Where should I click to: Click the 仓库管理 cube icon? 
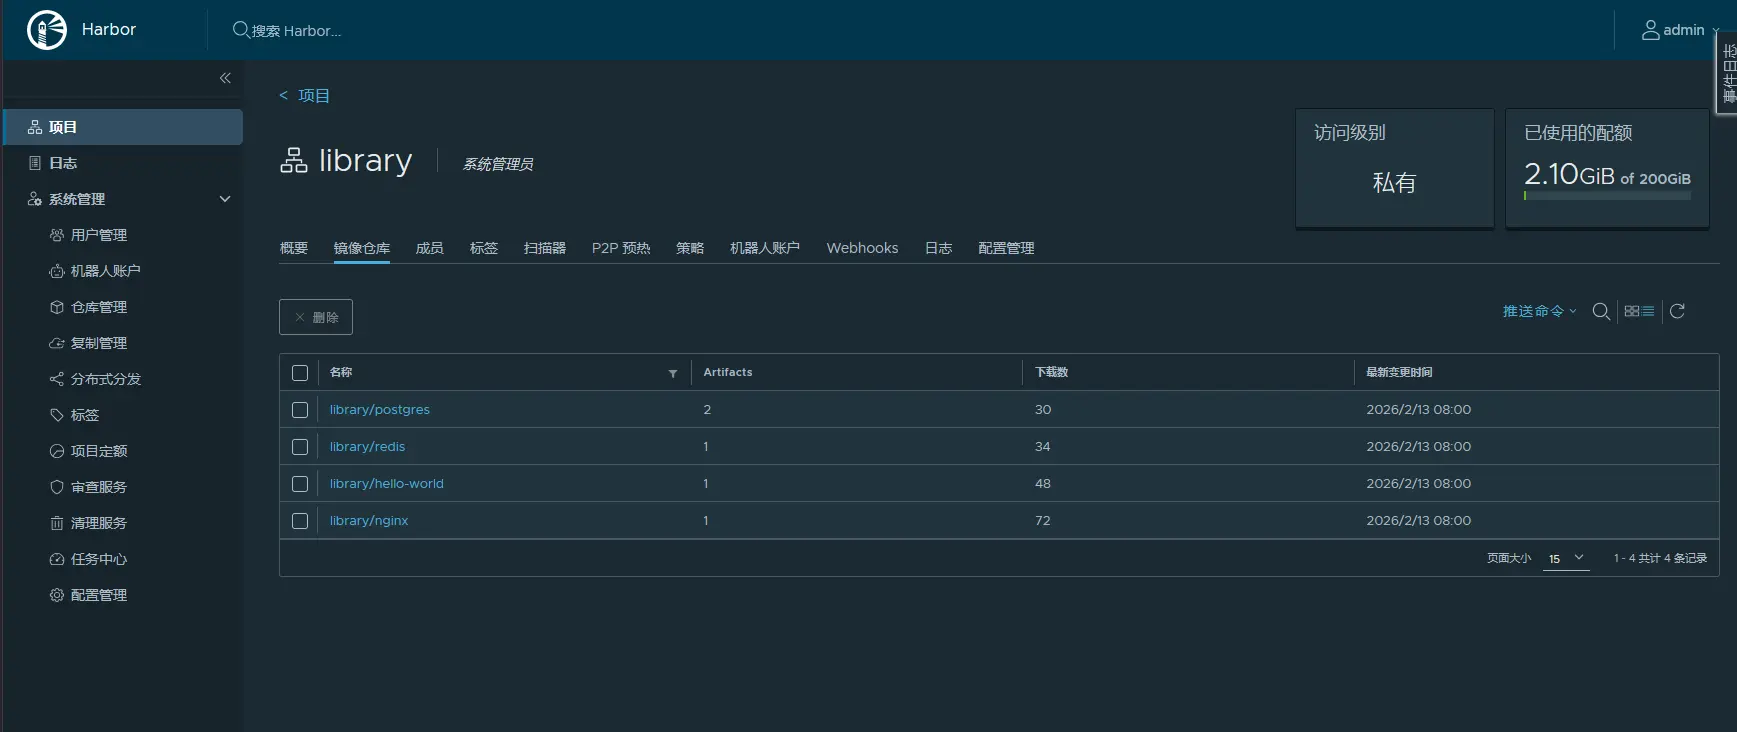(57, 307)
